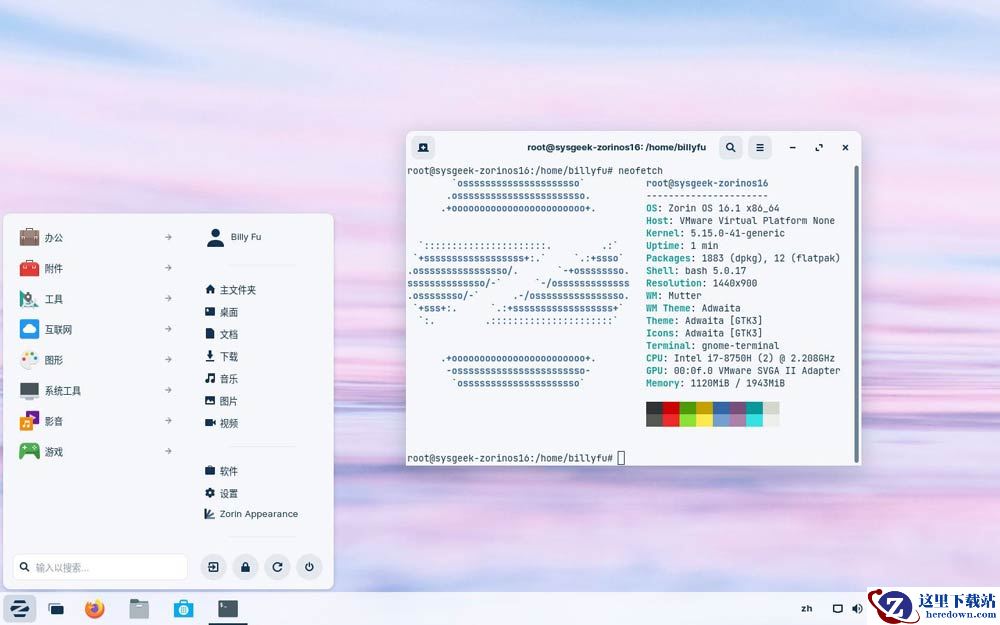Click the 'OS: Zorin OS 16.1' line
Screen dimensions: 1000x625
coord(712,208)
